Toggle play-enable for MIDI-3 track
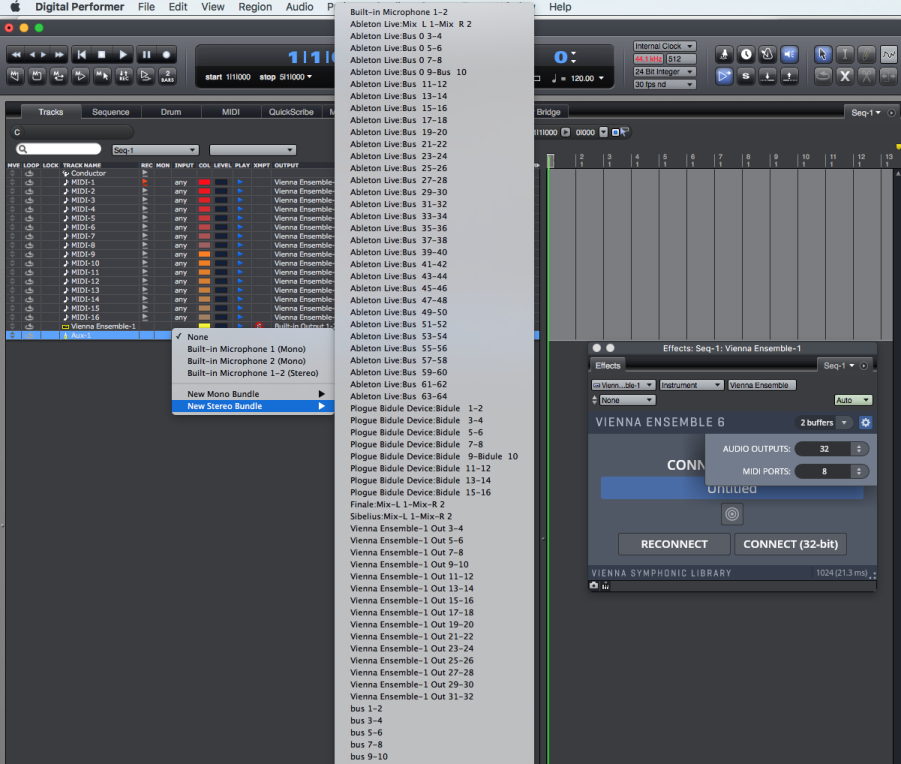 [240, 200]
